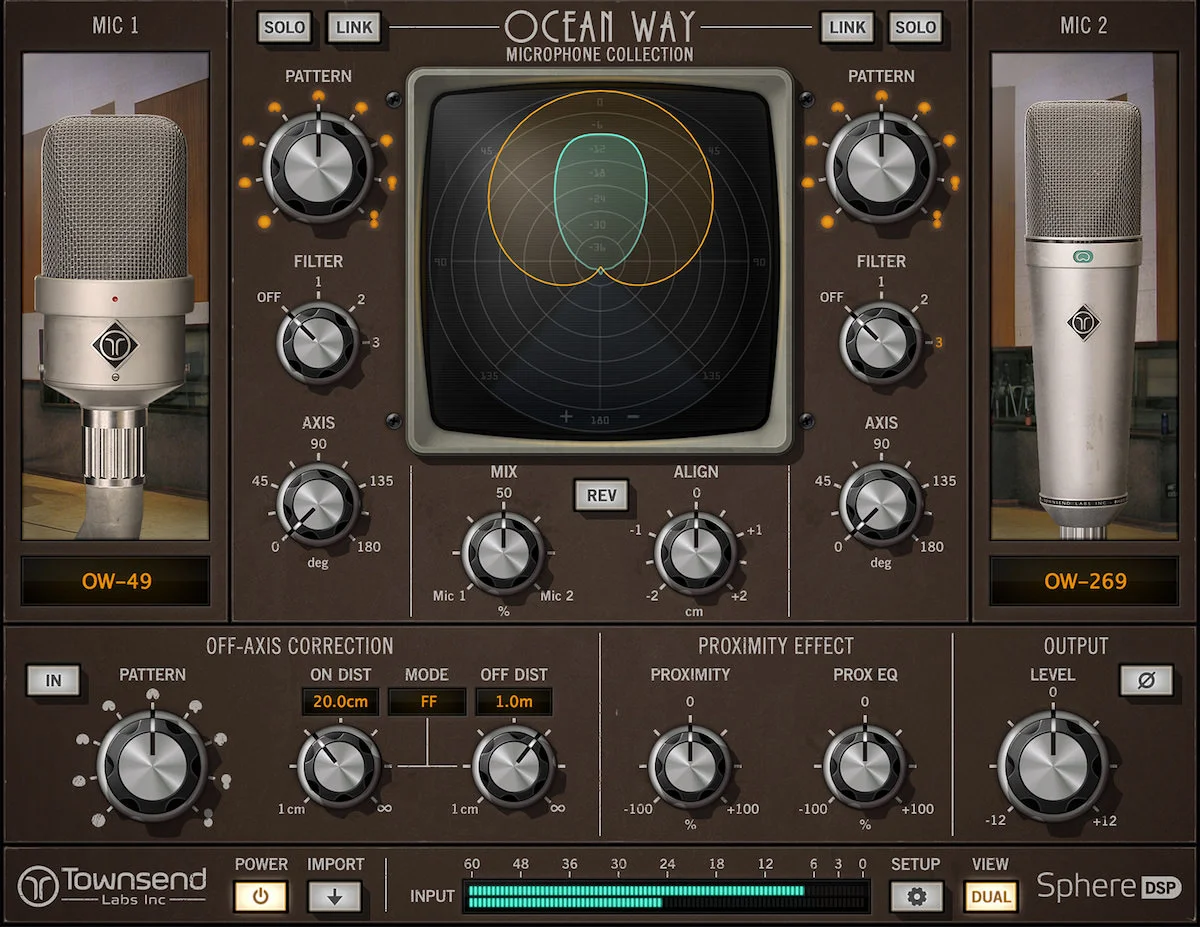The height and width of the screenshot is (927, 1200).
Task: Click the Mic 1 PATTERN knob
Action: pos(318,167)
